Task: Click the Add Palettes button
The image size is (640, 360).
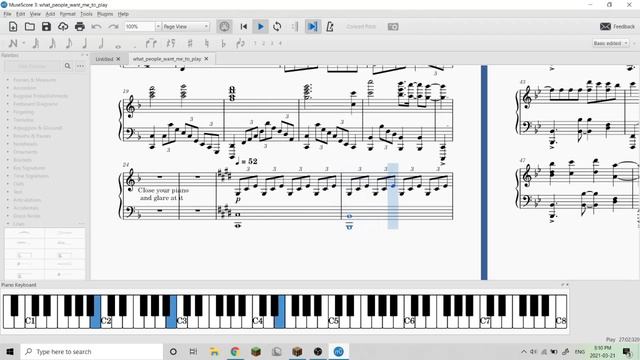Action: pos(32,66)
